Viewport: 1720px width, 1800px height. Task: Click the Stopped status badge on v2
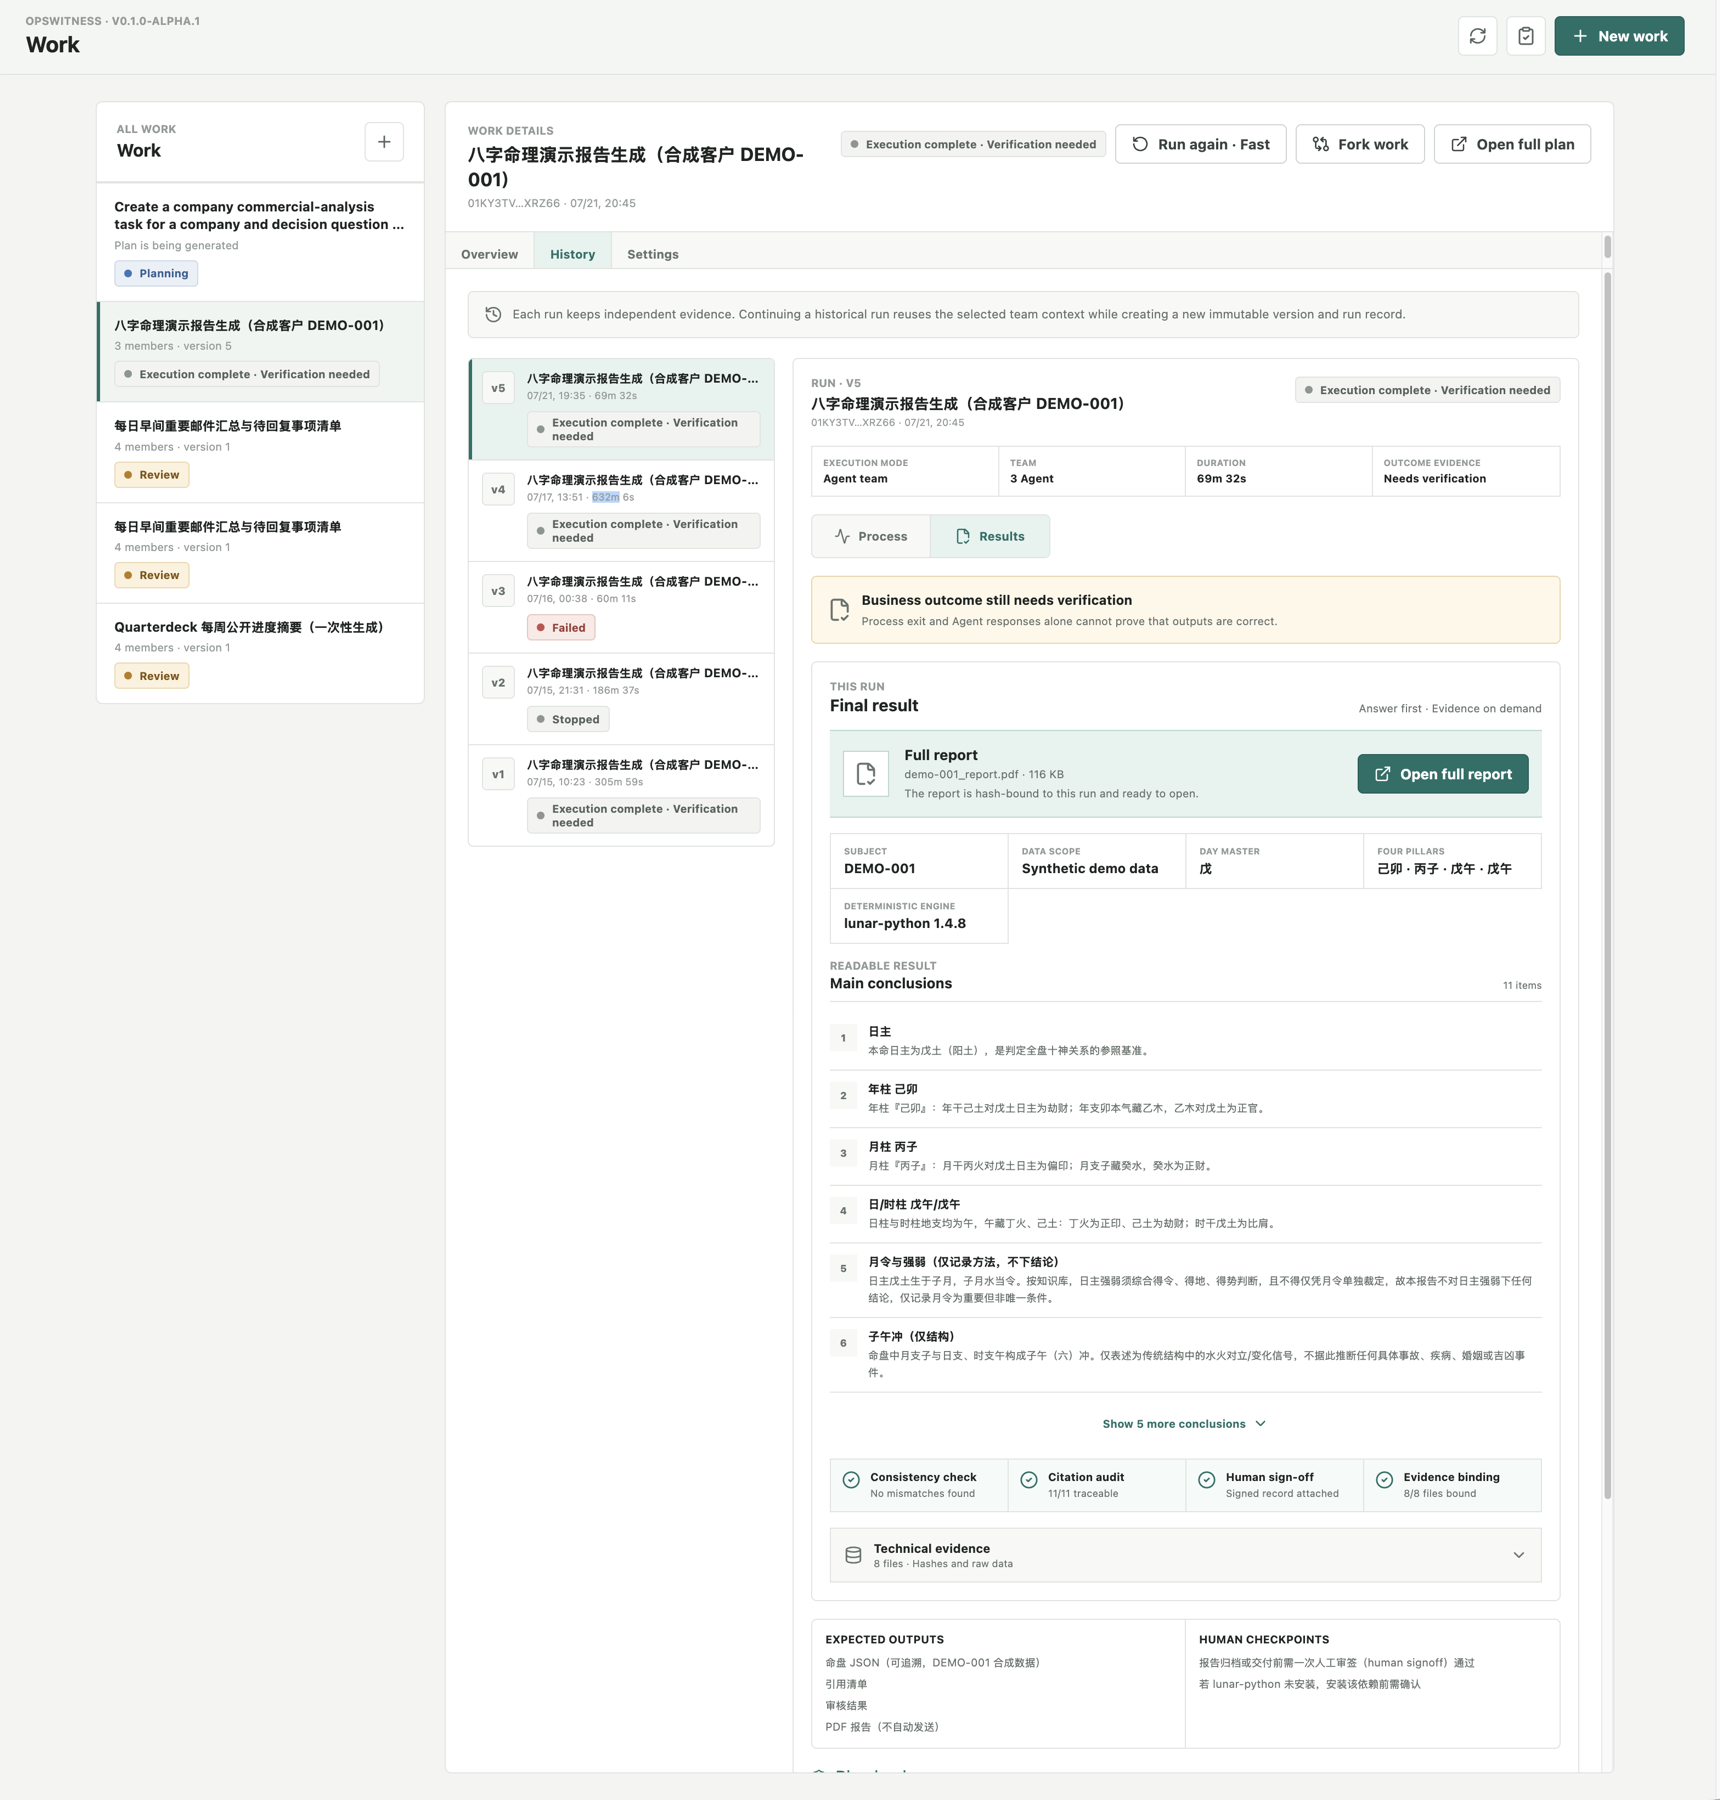568,719
